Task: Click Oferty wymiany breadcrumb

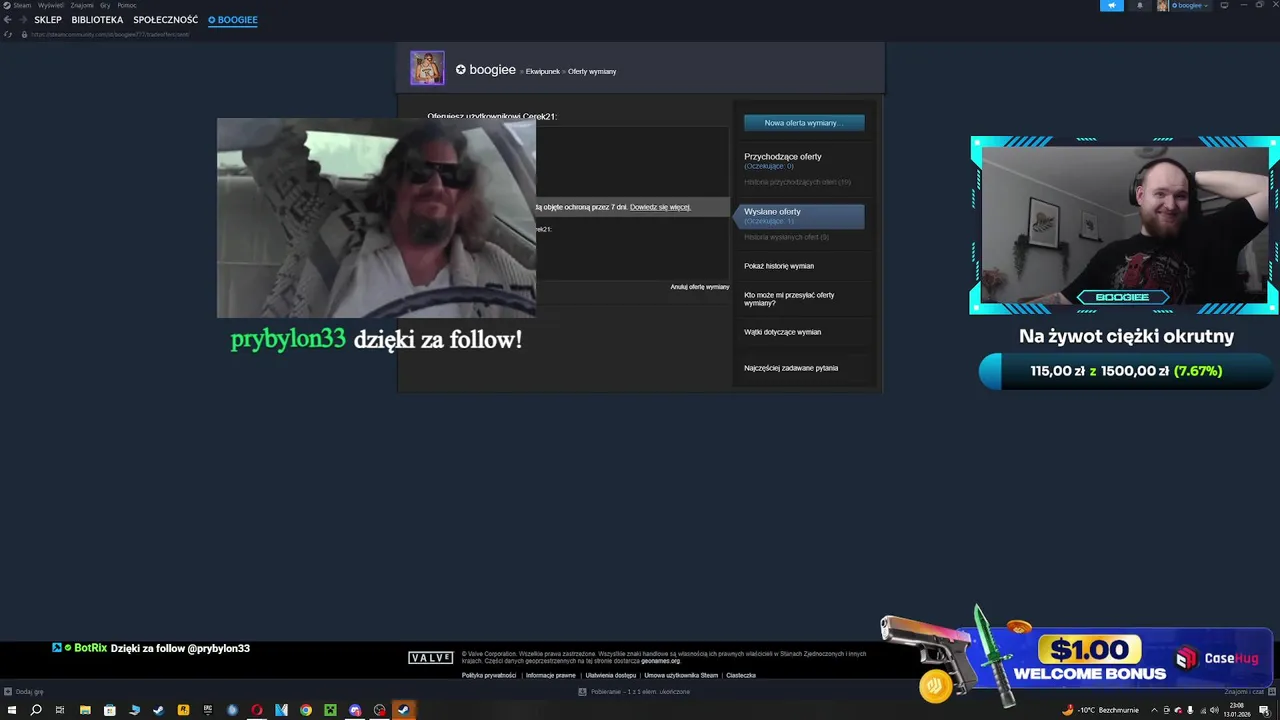Action: [592, 72]
